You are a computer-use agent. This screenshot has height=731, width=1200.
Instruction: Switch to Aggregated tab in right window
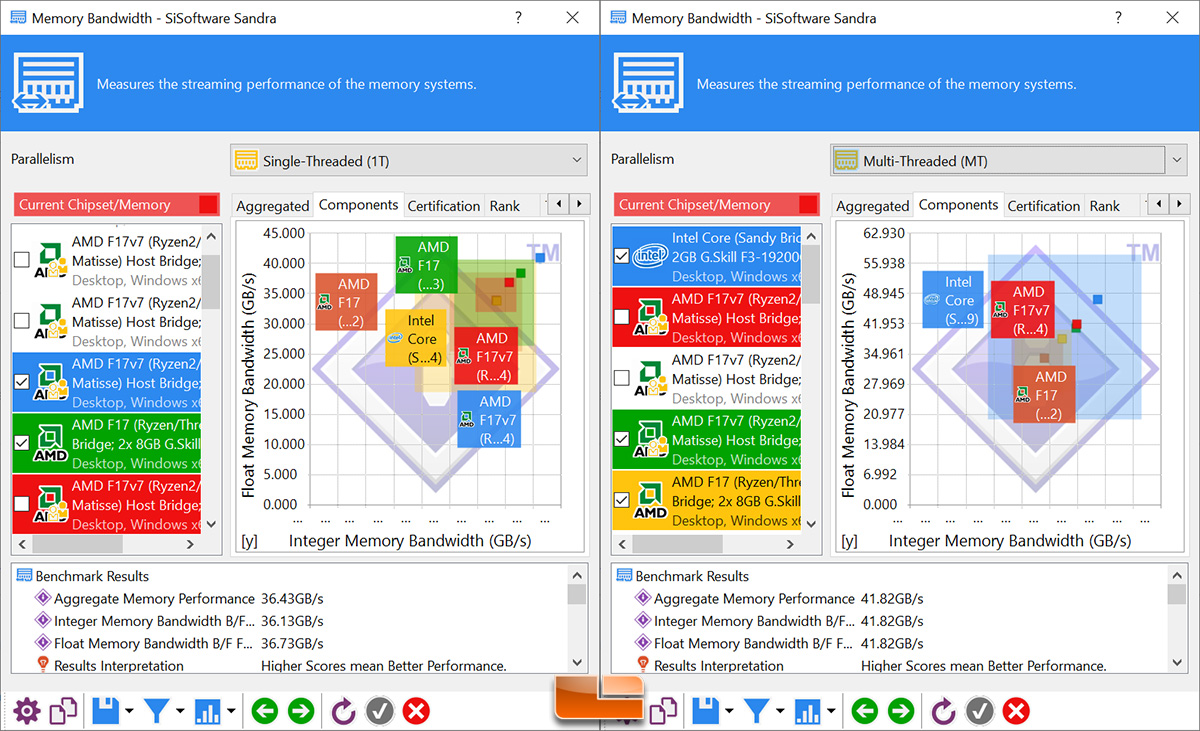tap(872, 206)
